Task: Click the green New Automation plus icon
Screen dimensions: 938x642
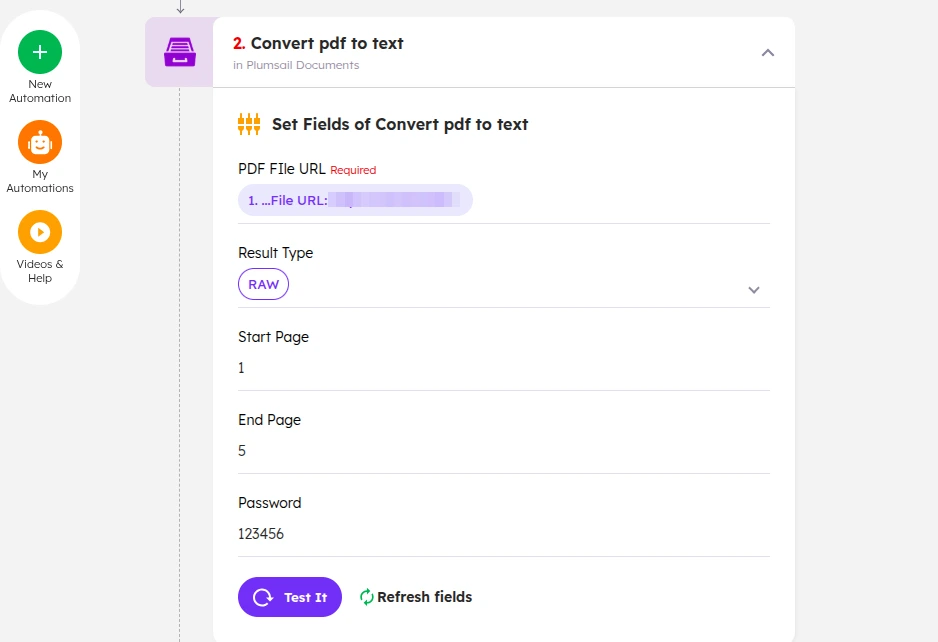Action: pyautogui.click(x=40, y=52)
